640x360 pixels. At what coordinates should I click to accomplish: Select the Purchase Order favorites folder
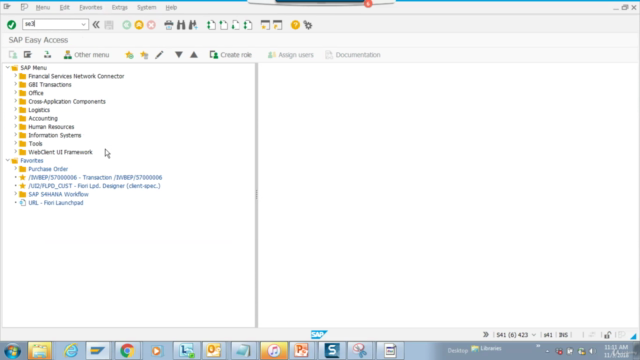pos(48,169)
